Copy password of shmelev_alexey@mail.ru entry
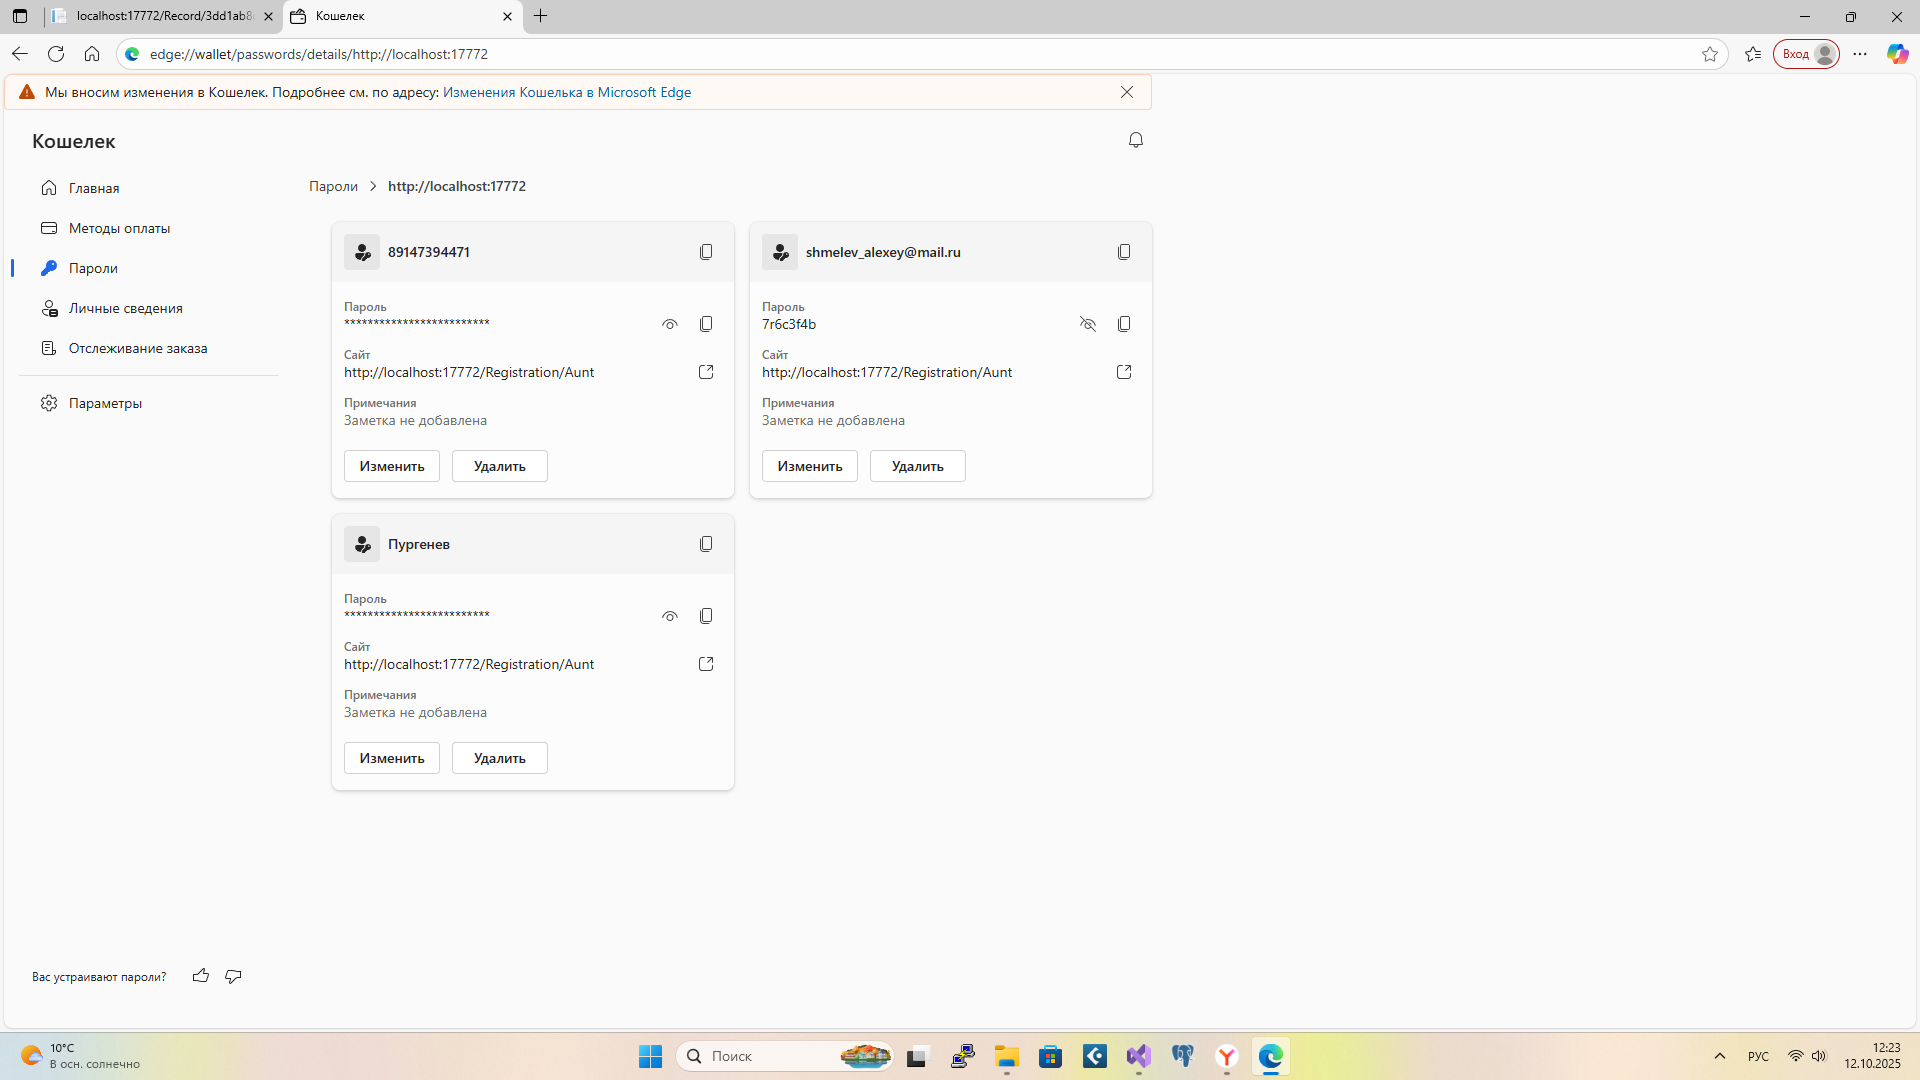 (x=1124, y=324)
